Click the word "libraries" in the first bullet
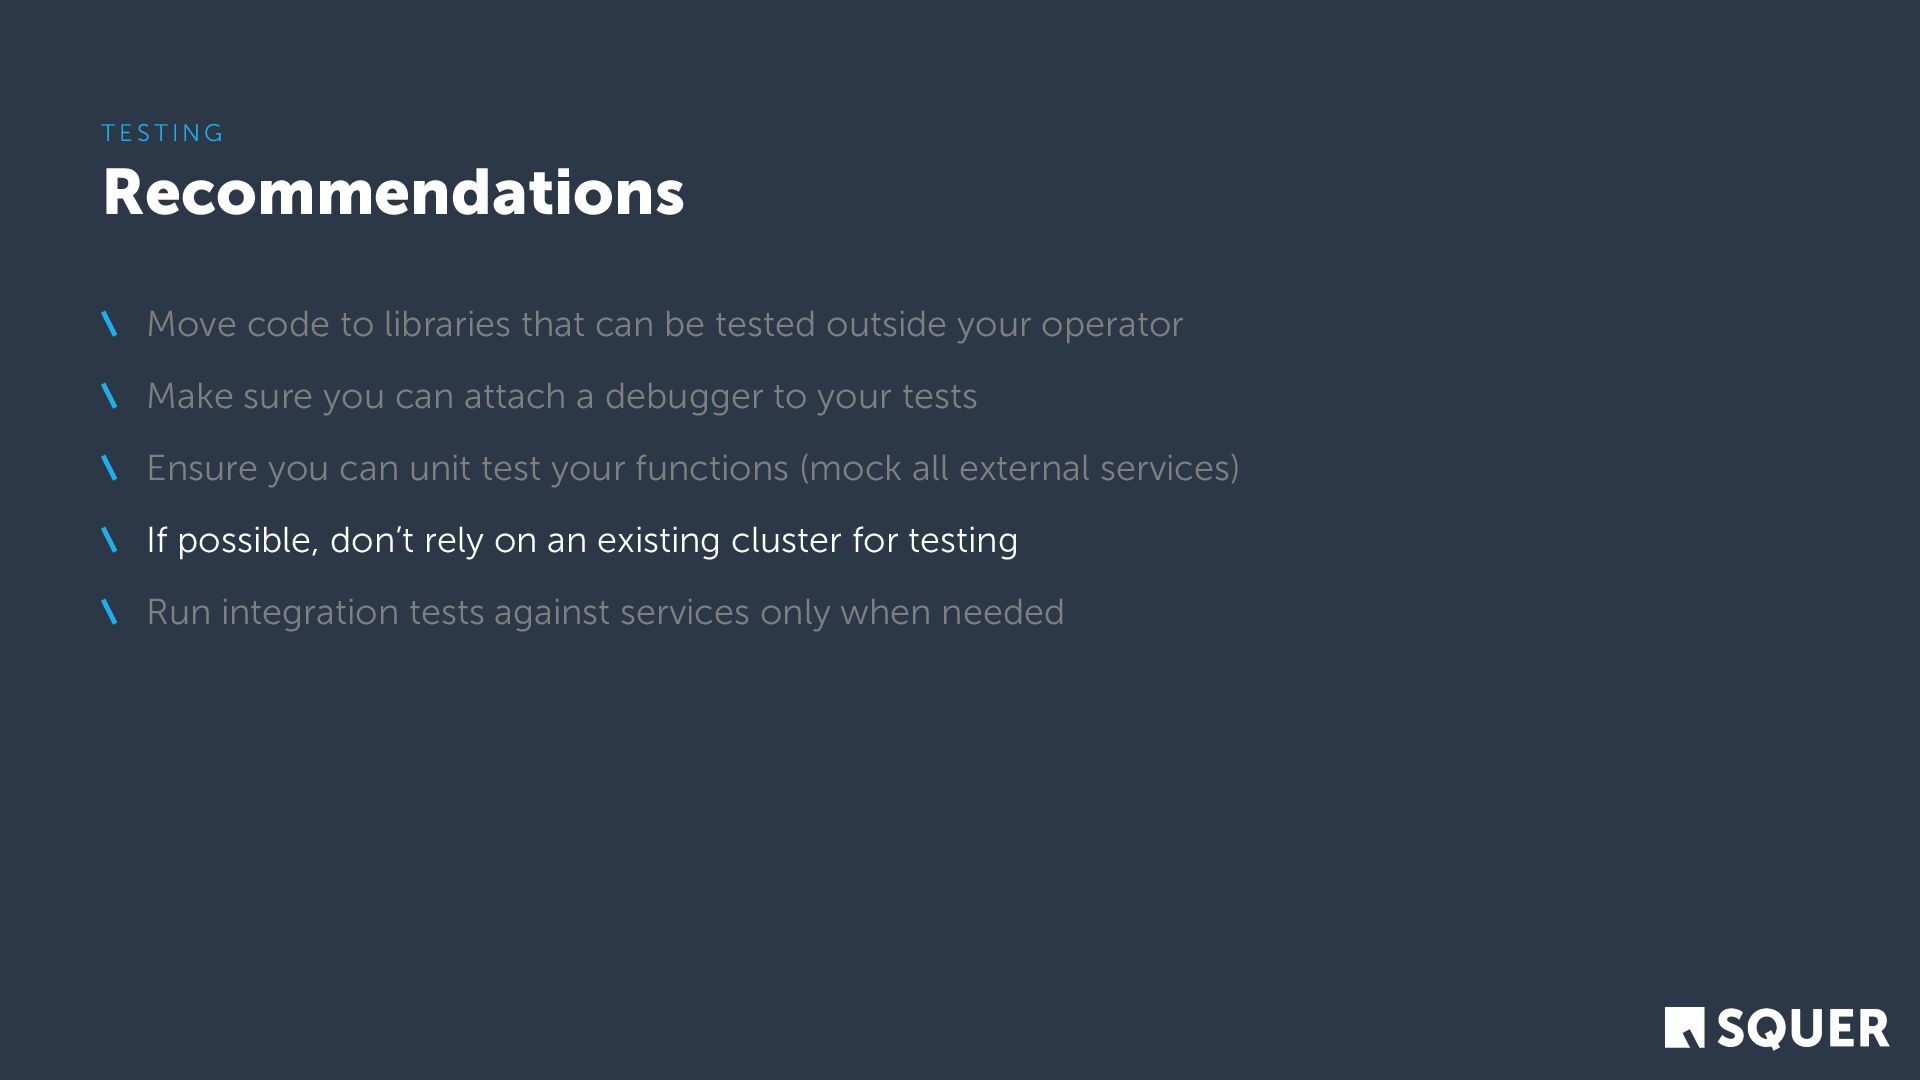This screenshot has width=1920, height=1080. click(447, 324)
